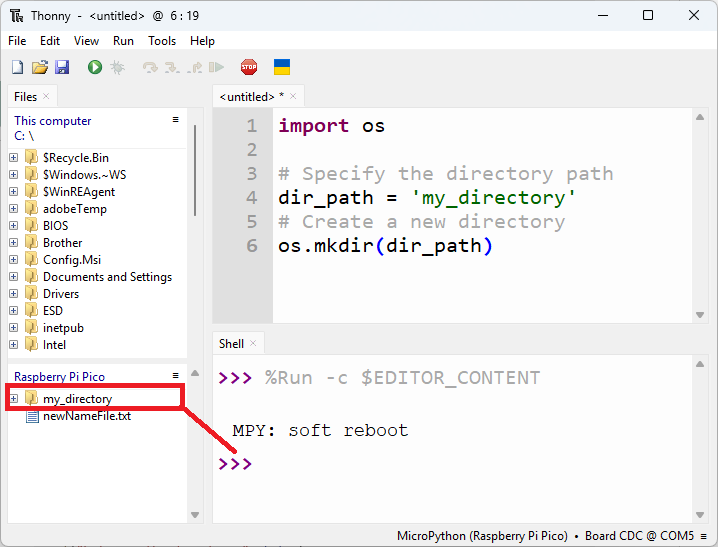Select newNameFile.txt in the Pico files
The width and height of the screenshot is (718, 547).
coord(86,416)
